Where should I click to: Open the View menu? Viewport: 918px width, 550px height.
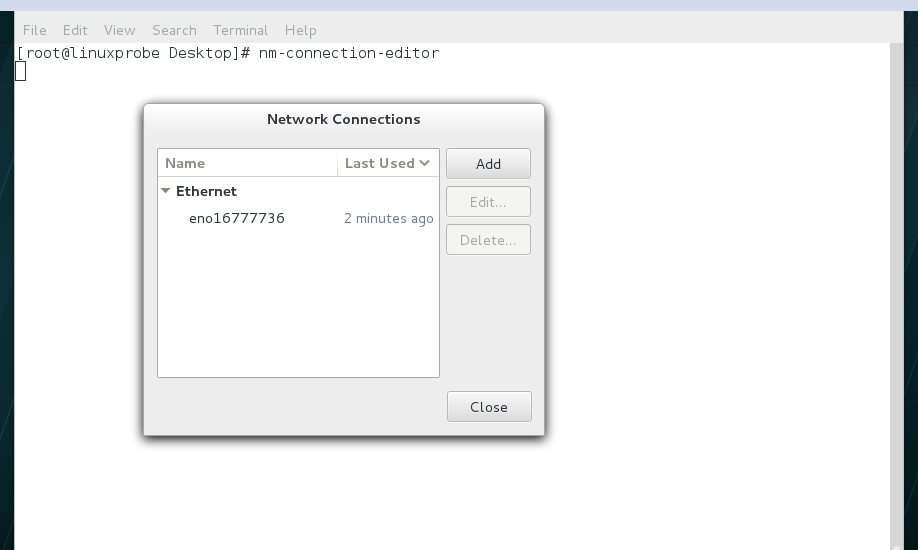(x=119, y=30)
